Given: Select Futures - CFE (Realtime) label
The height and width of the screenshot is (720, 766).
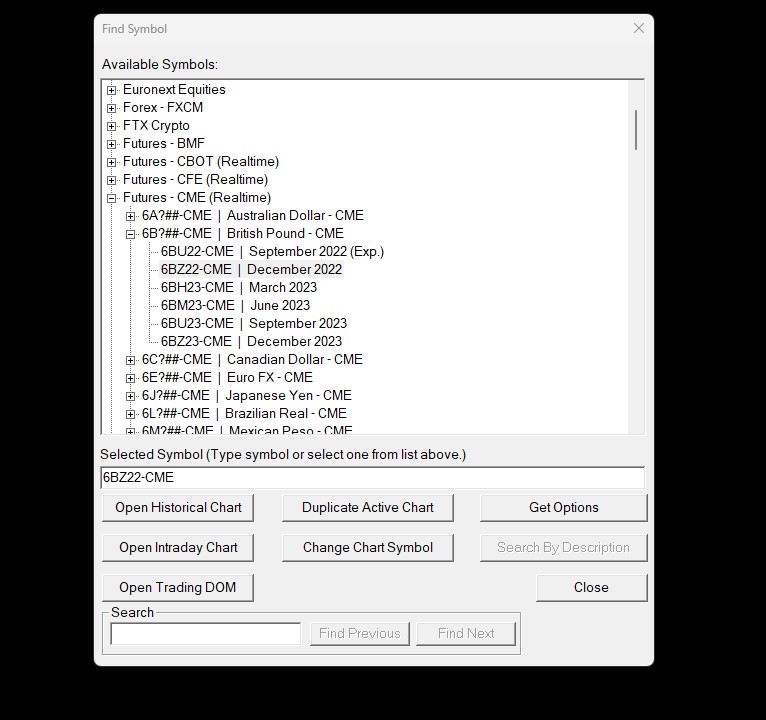Looking at the screenshot, I should 195,180.
